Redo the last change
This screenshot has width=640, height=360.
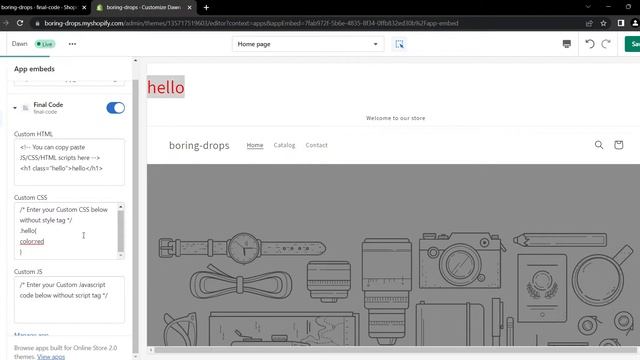(606, 44)
